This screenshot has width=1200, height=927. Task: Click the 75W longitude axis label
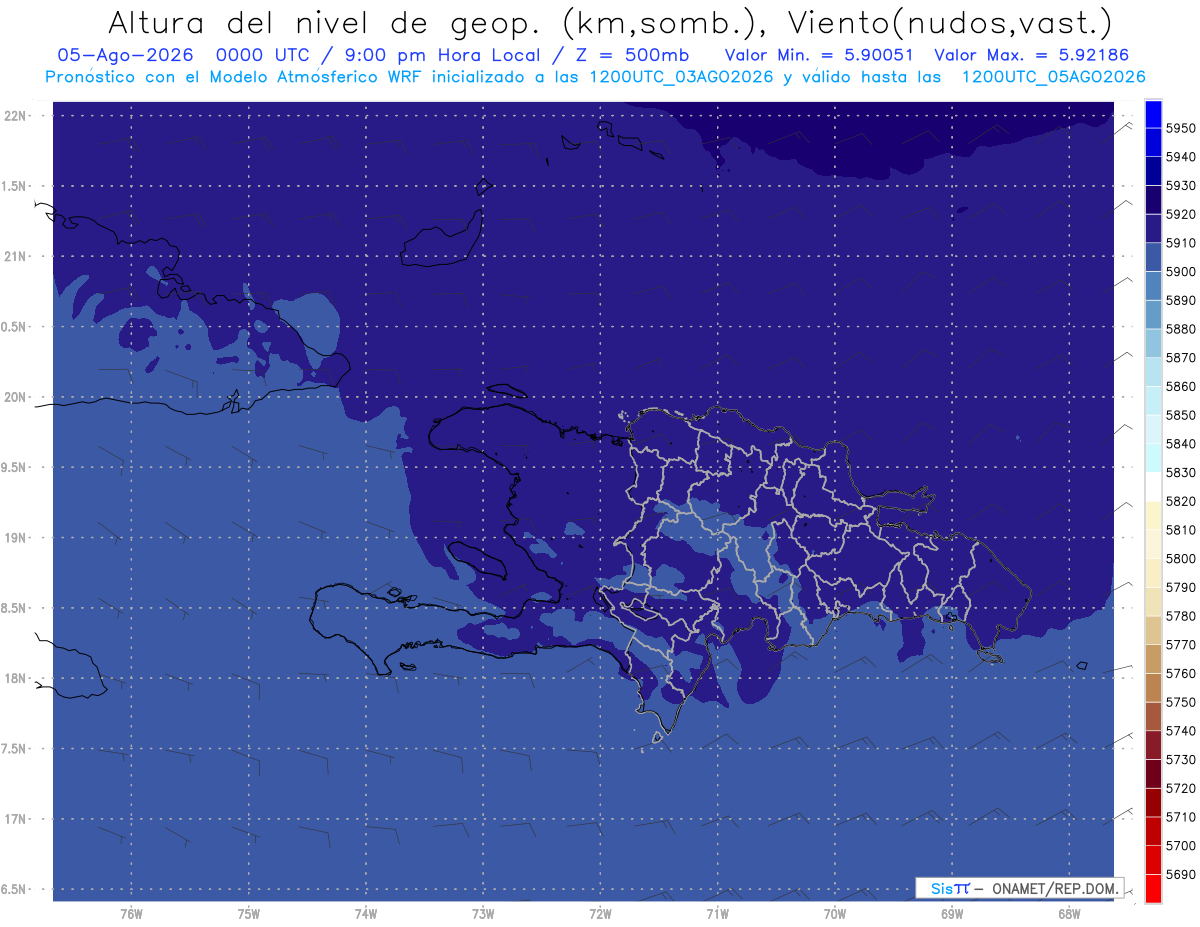(249, 914)
